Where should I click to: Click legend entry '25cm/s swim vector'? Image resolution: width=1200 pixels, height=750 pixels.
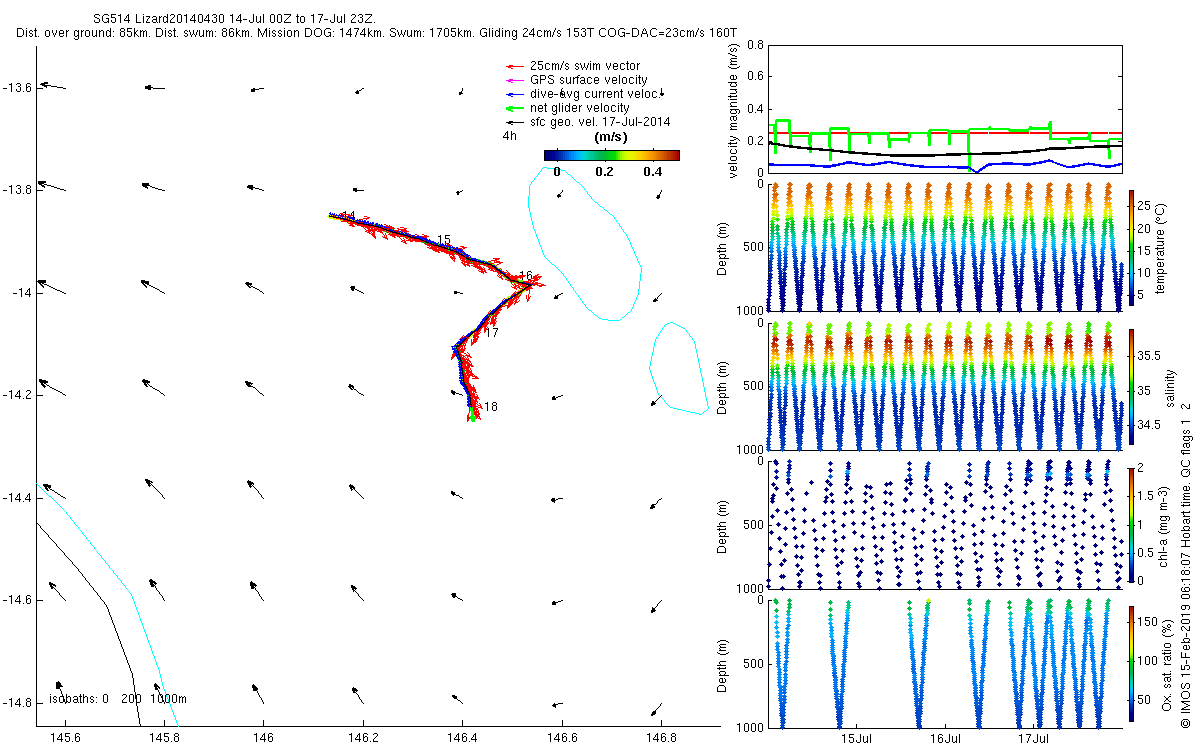click(x=585, y=66)
